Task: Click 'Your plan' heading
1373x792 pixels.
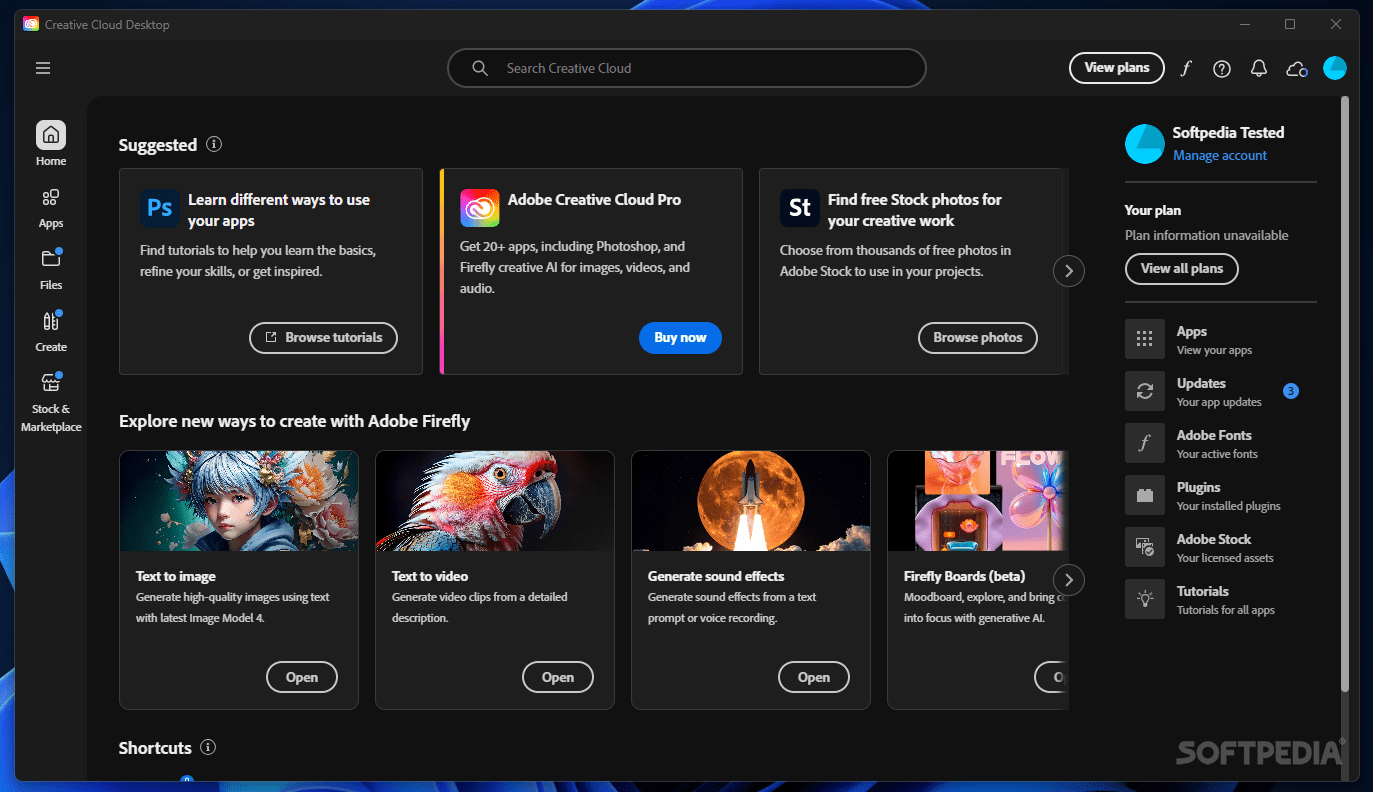Action: (x=1152, y=211)
